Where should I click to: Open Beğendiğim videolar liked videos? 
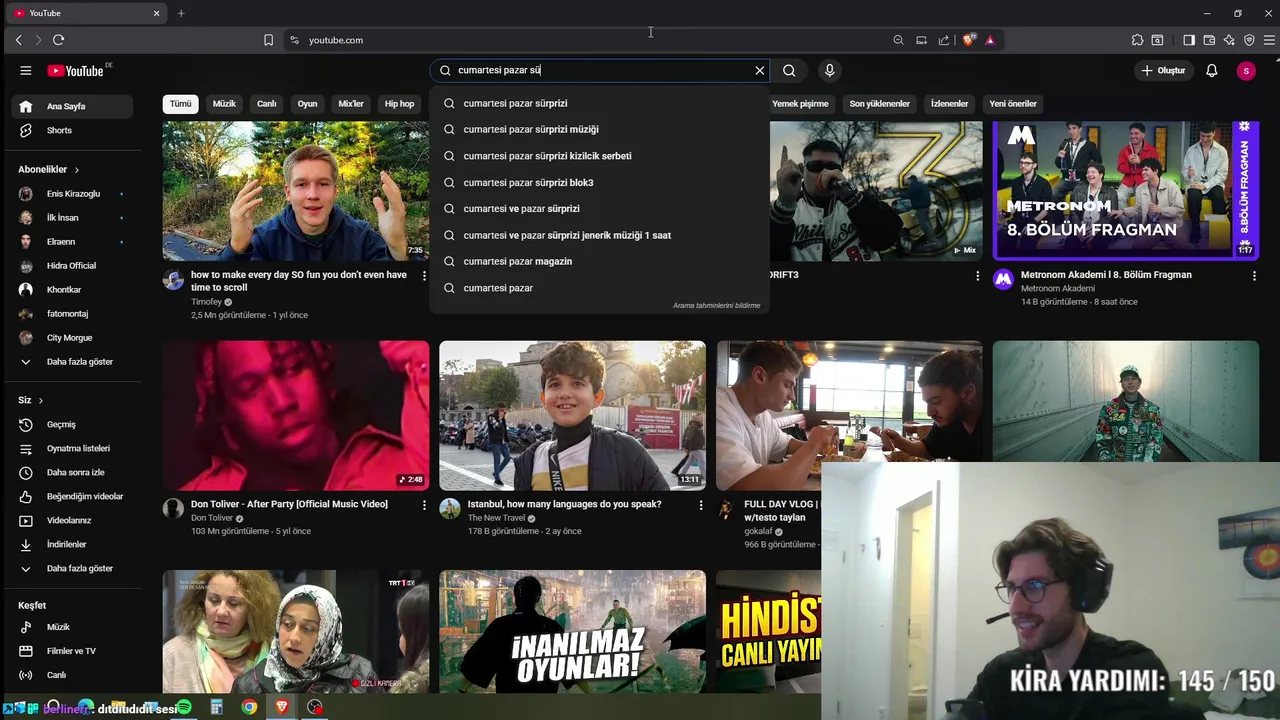(72, 497)
